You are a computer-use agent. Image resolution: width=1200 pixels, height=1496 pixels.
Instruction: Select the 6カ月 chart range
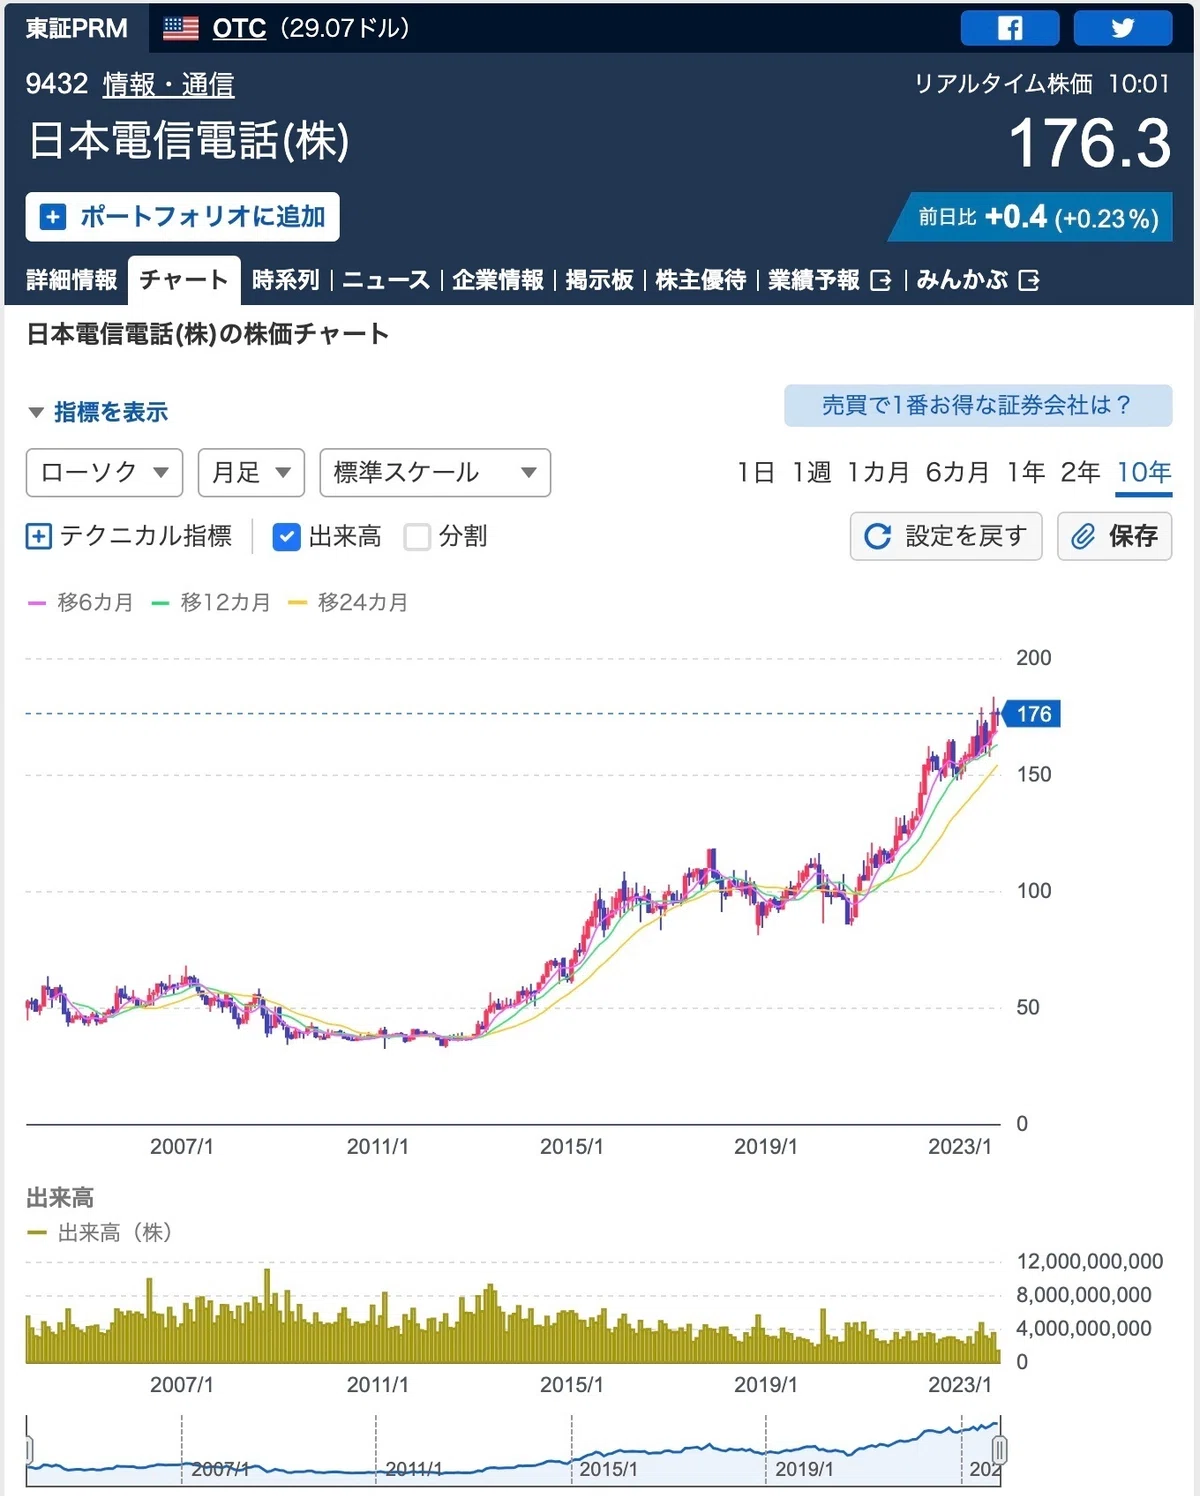(x=957, y=472)
